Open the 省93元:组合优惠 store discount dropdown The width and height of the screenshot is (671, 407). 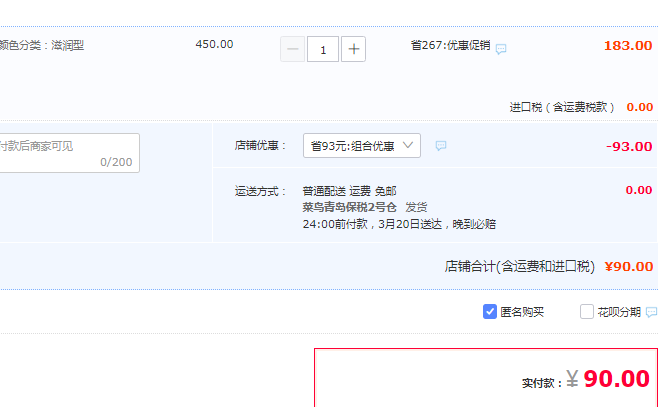coord(362,146)
